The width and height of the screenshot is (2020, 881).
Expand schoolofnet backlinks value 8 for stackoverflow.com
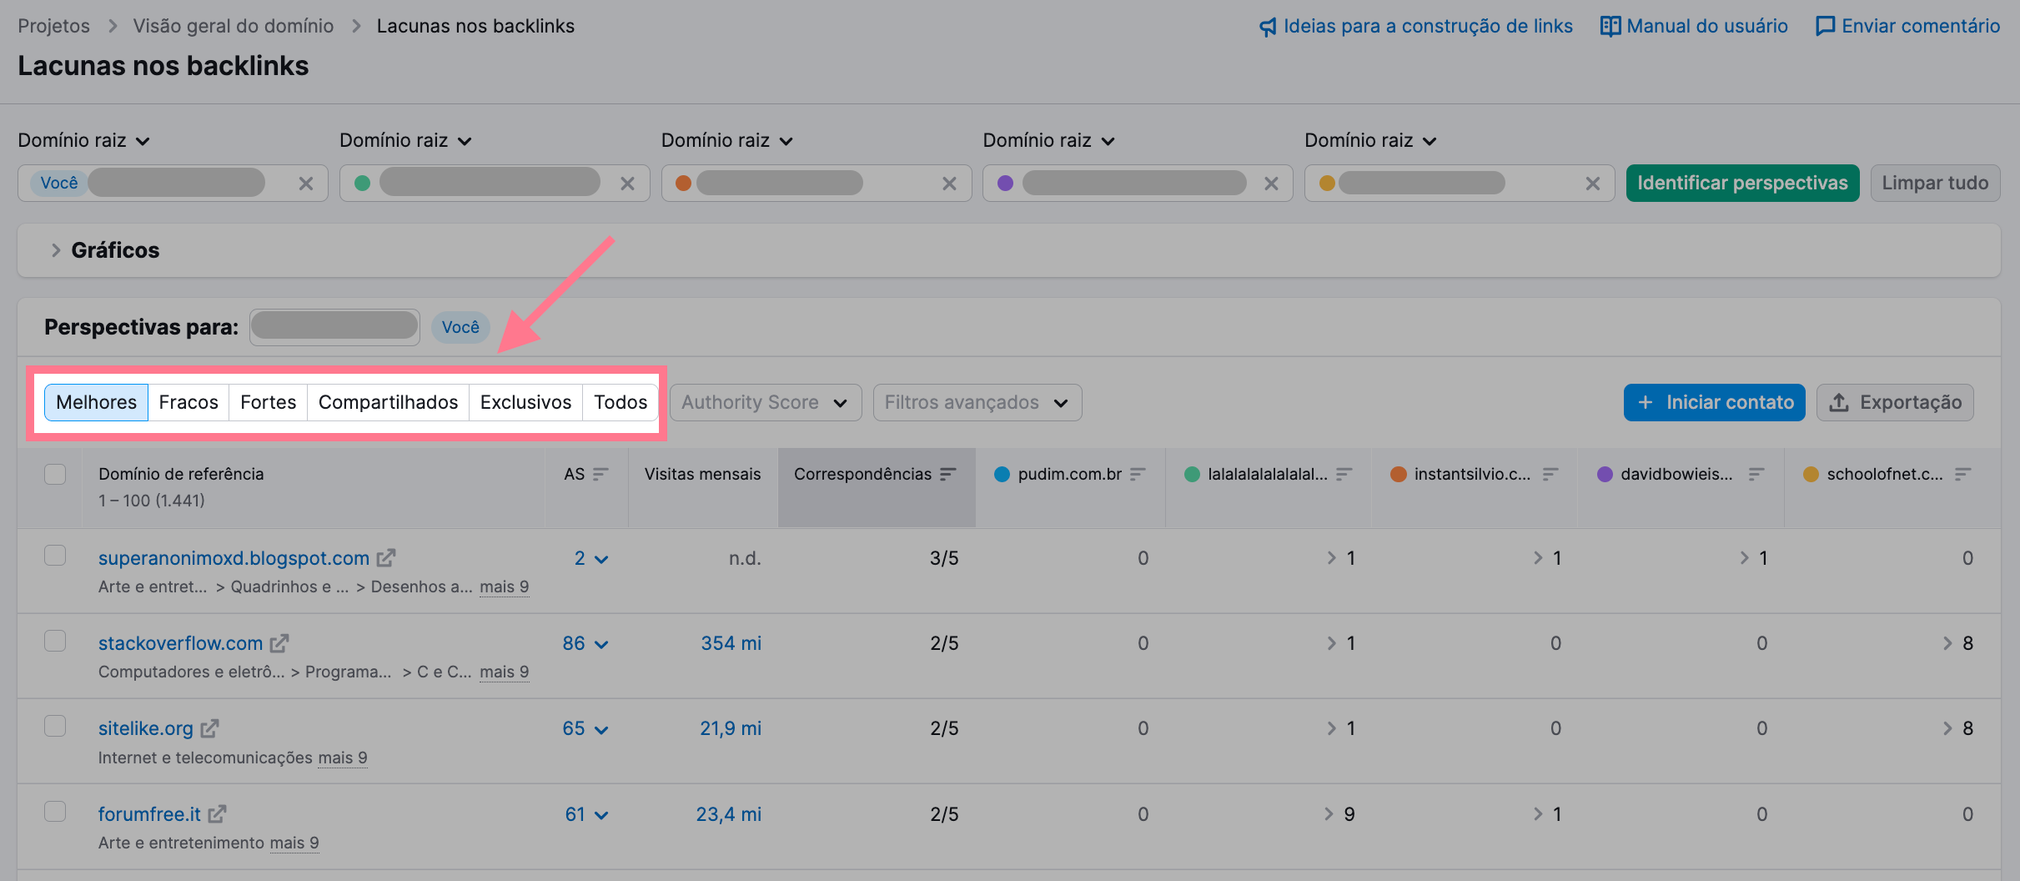(1958, 643)
